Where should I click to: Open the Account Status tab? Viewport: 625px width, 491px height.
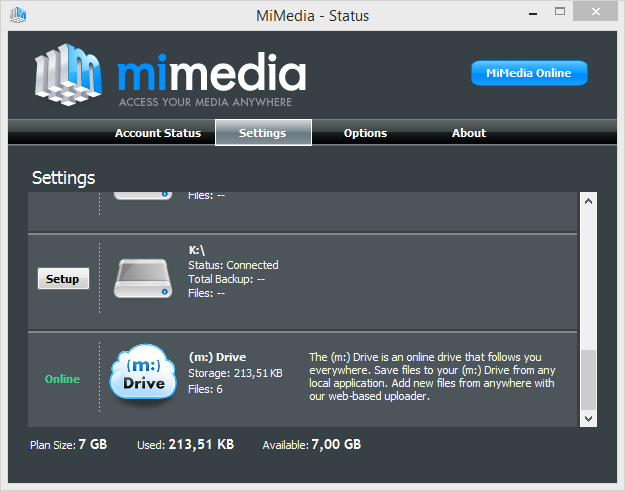tap(158, 133)
